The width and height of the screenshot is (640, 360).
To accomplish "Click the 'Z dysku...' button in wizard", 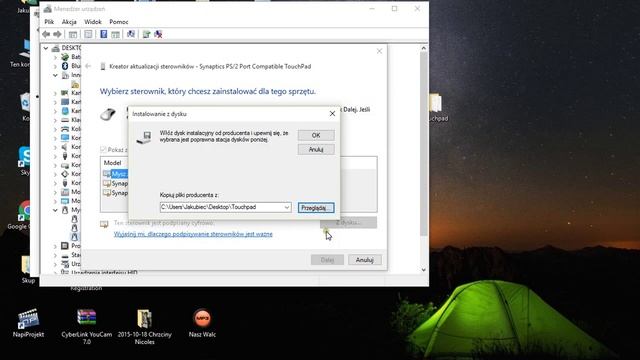I will [348, 222].
